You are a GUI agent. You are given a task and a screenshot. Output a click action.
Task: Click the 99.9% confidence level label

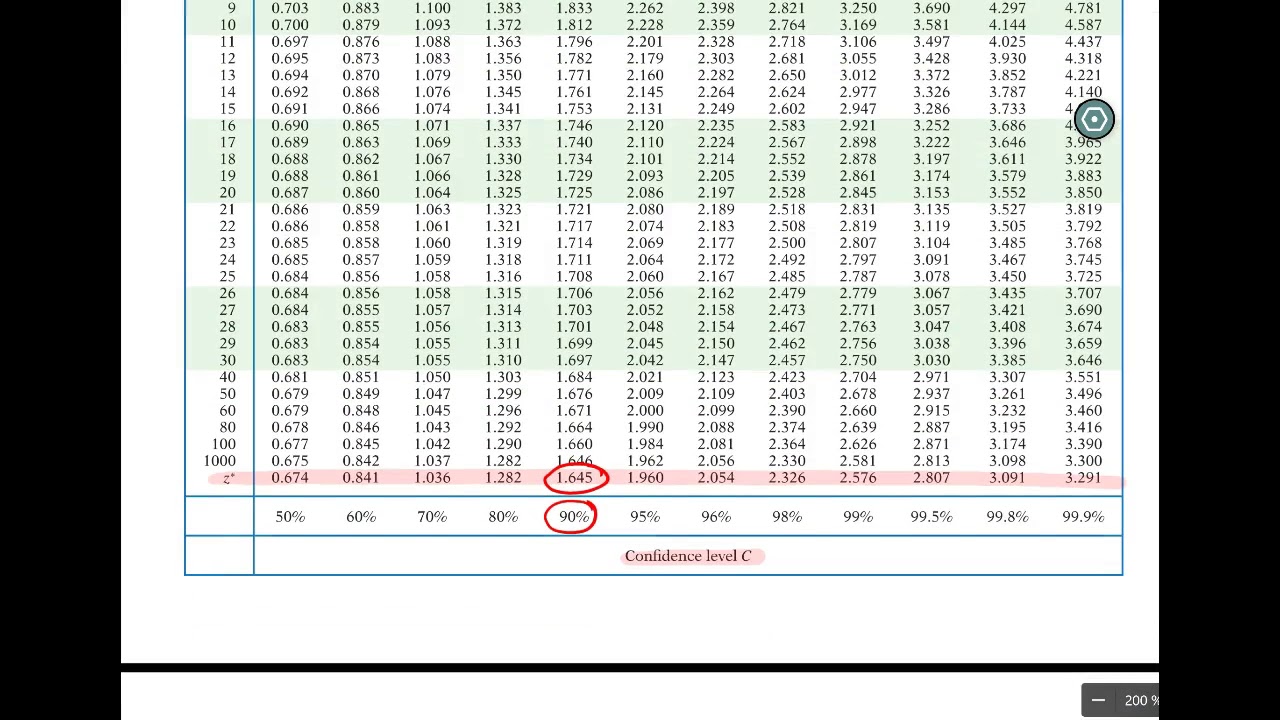click(x=1083, y=517)
